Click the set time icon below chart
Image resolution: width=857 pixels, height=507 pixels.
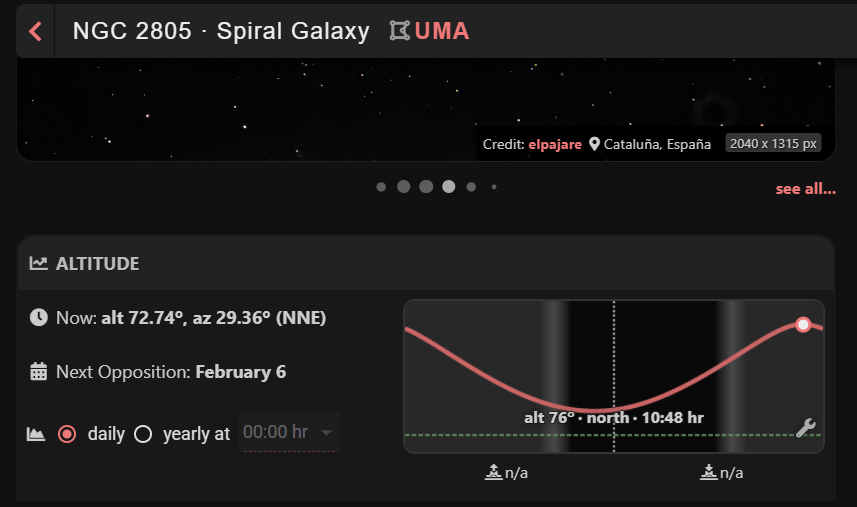(708, 472)
